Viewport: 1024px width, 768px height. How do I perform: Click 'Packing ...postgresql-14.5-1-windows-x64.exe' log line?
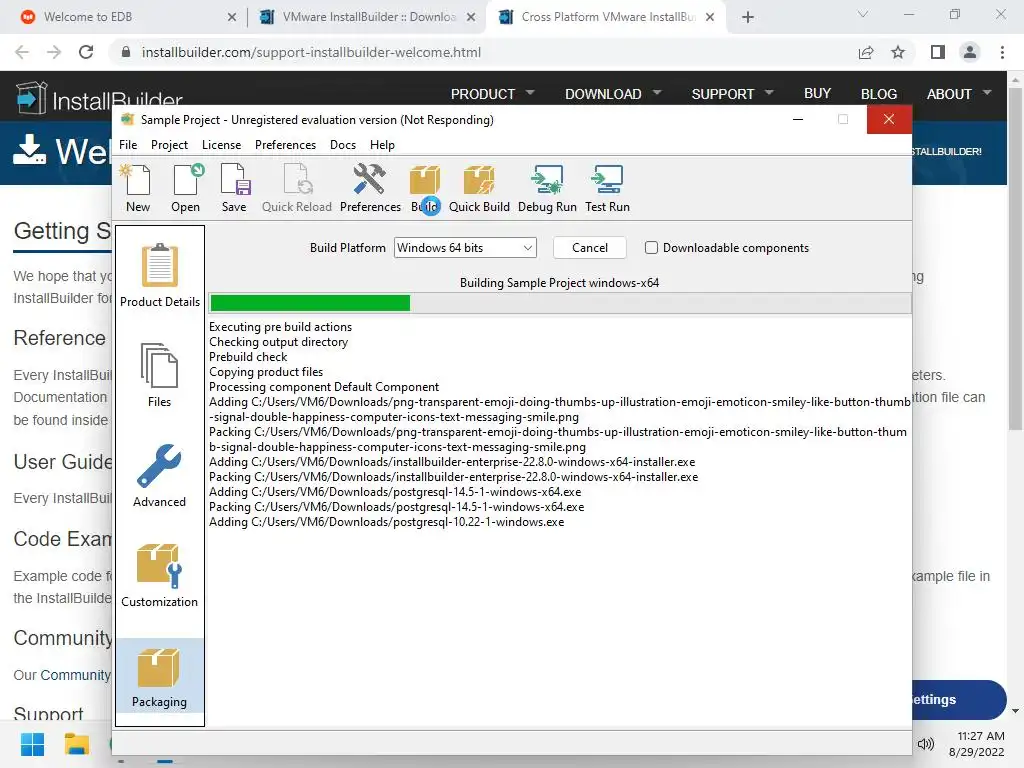(396, 507)
